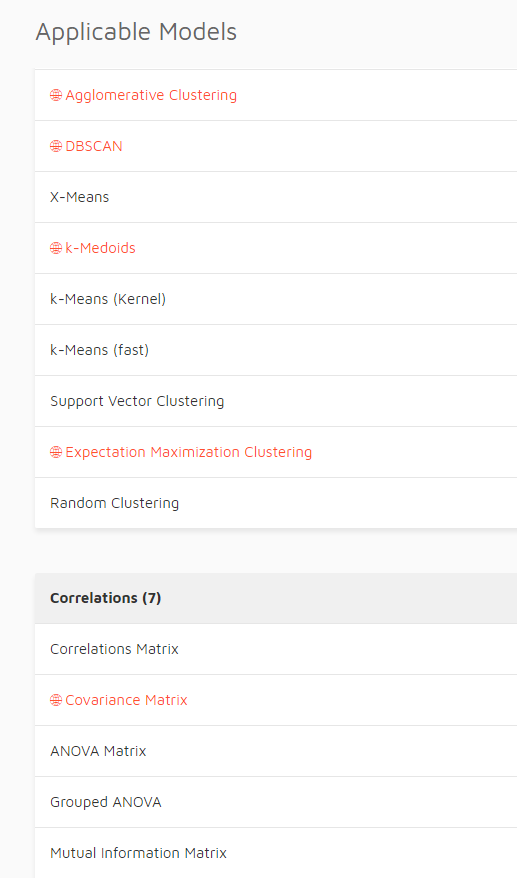Screen dimensions: 517x878
Task: Open the k-Medoids link
Action: (x=100, y=248)
